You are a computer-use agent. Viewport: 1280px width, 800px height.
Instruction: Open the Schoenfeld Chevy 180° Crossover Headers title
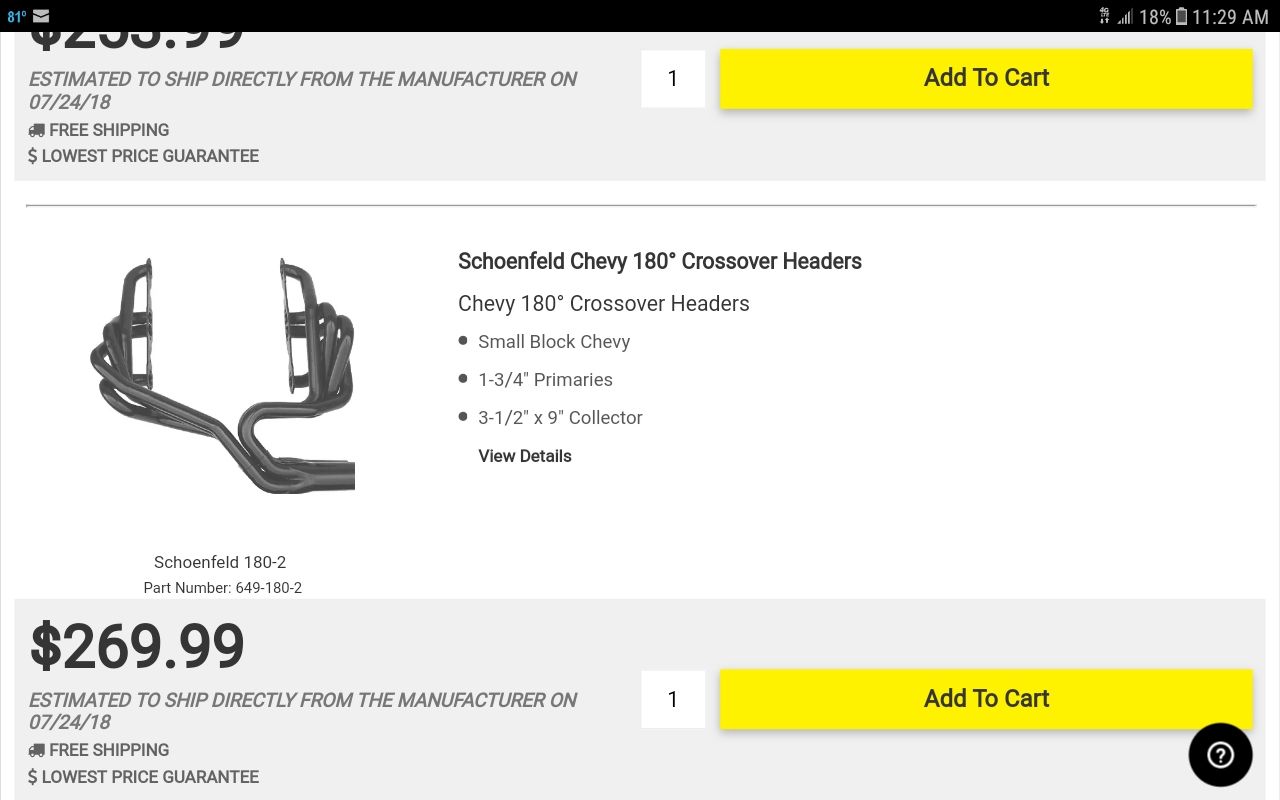click(659, 261)
